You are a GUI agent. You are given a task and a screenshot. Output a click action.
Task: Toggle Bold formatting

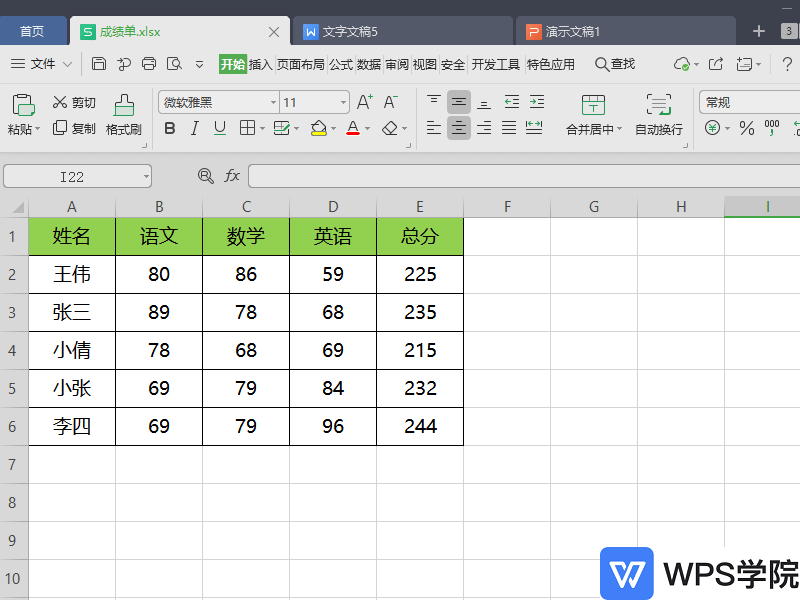point(170,128)
